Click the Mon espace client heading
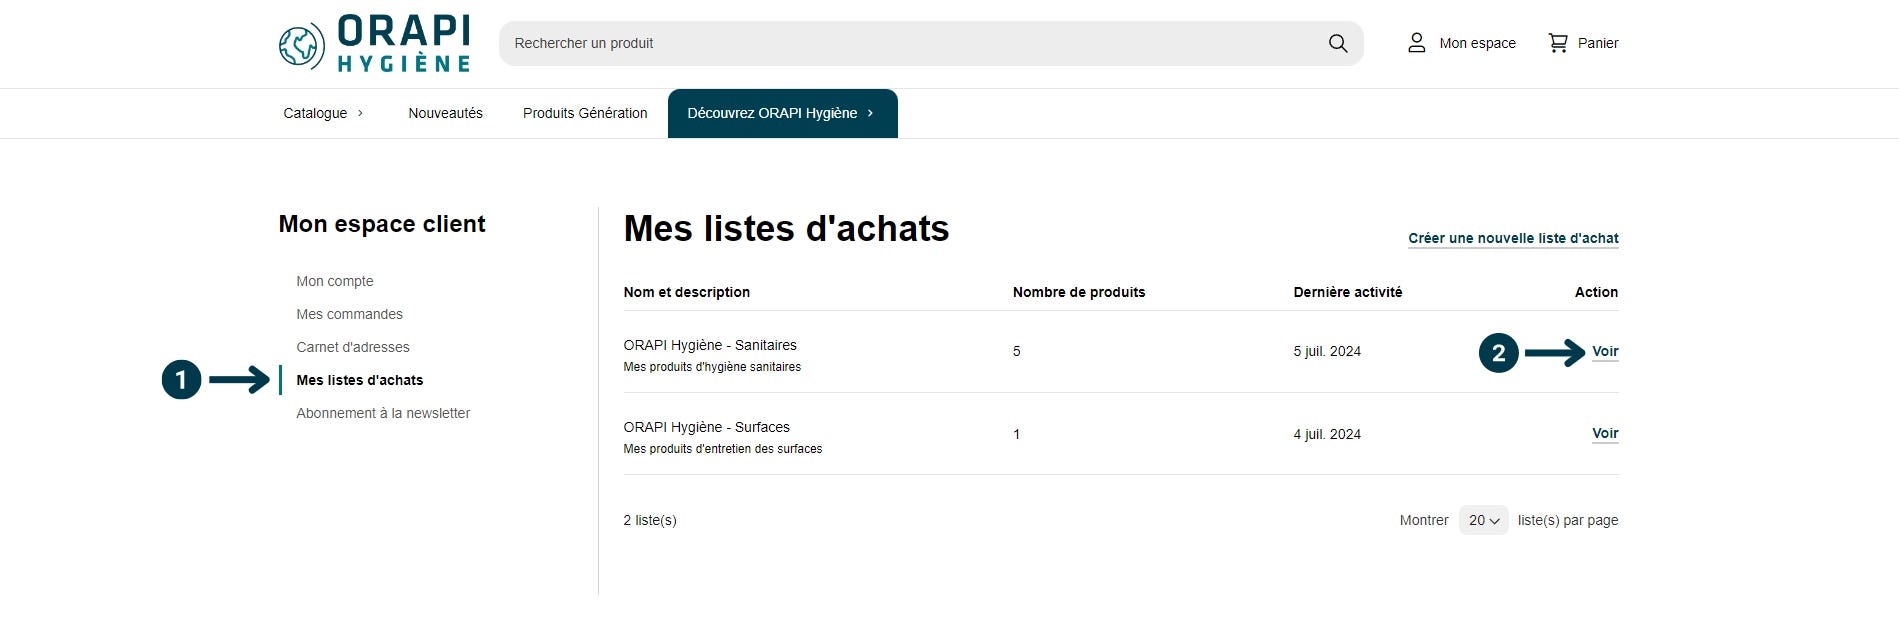The width and height of the screenshot is (1899, 636). click(x=382, y=224)
